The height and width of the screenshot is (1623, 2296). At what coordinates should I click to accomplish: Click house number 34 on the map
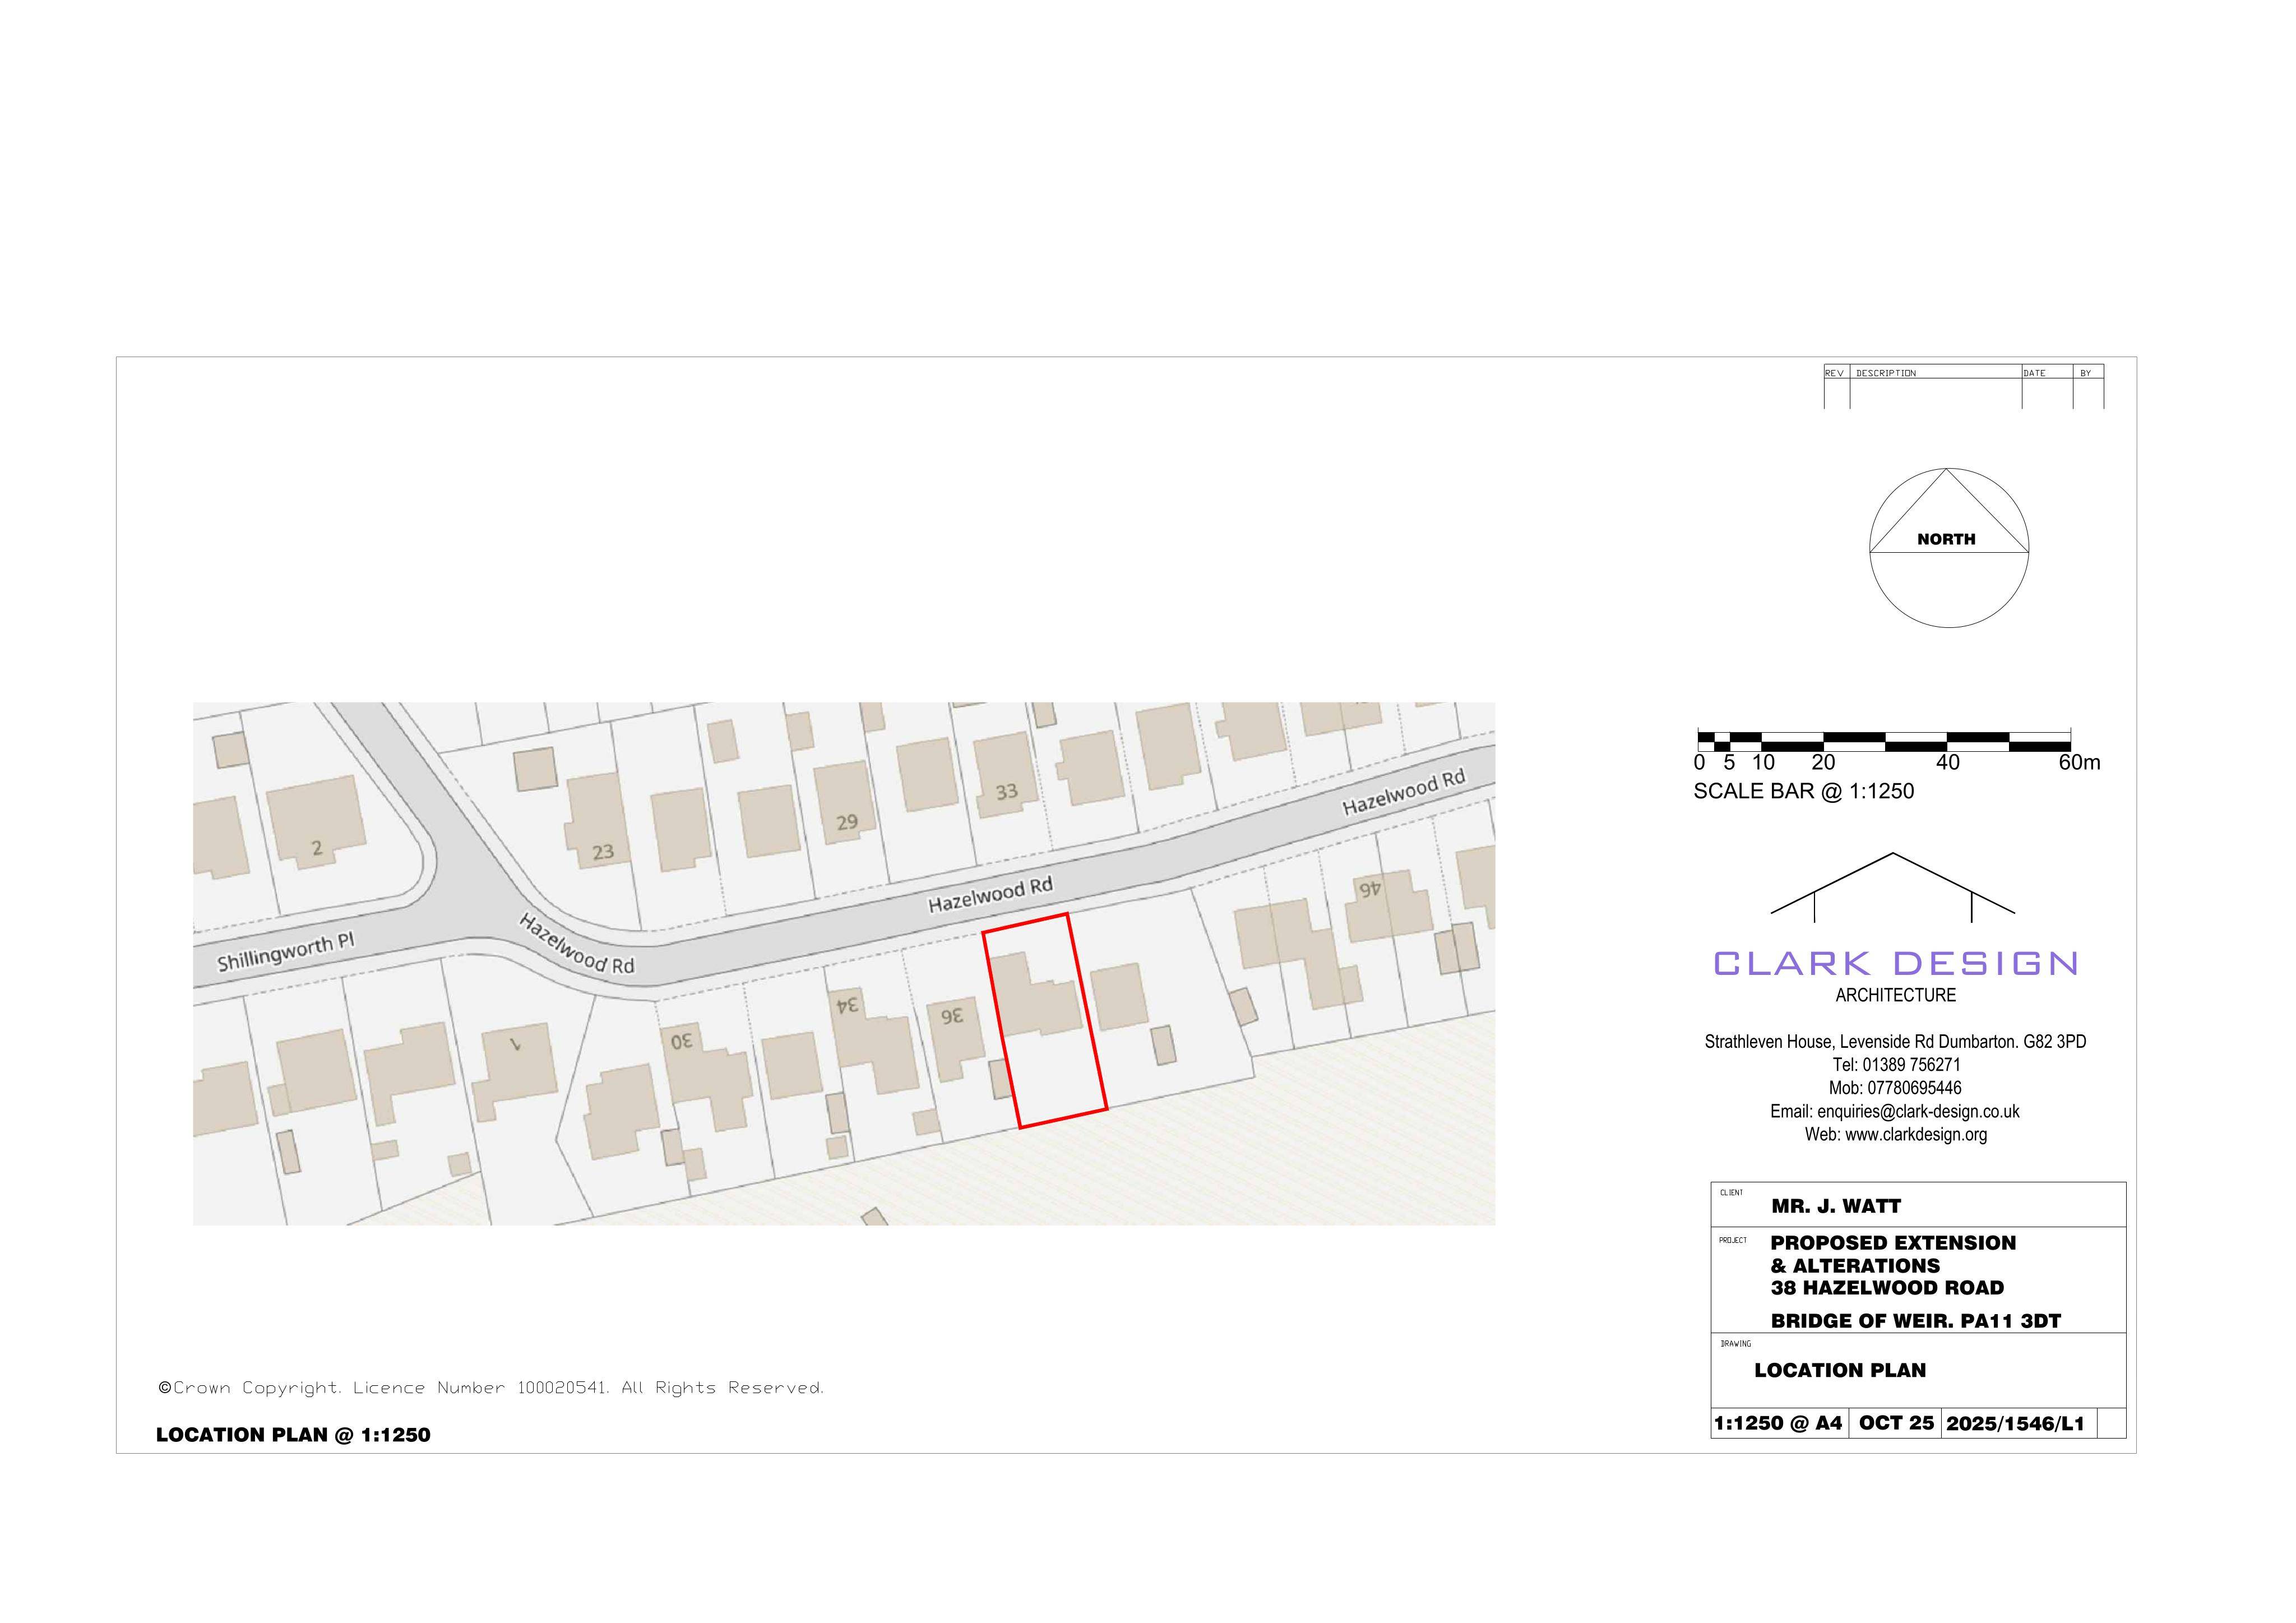point(847,1006)
